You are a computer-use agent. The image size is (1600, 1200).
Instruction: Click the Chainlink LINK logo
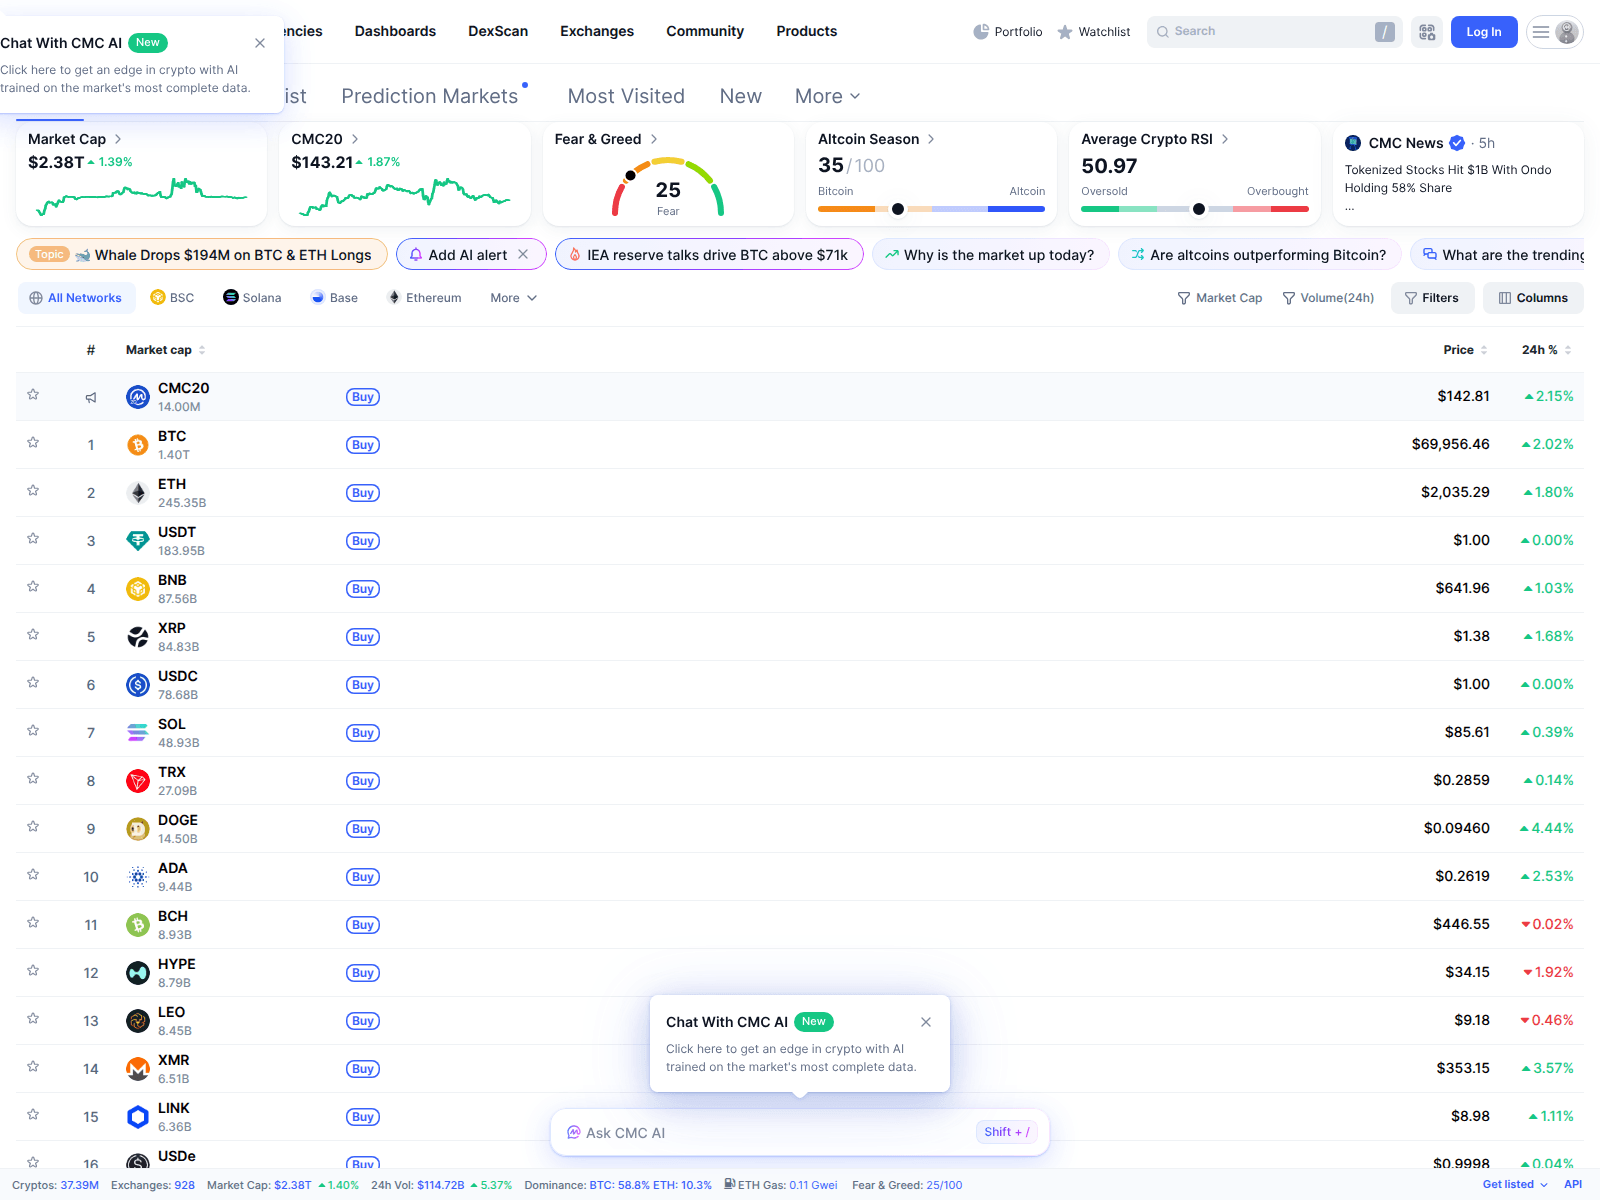(x=138, y=1117)
